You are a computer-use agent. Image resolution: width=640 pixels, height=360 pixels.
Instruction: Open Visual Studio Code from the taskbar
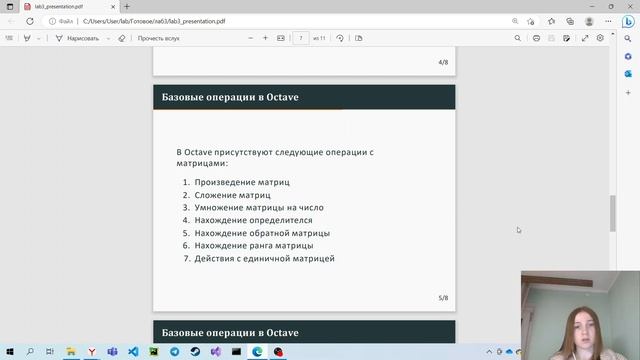[x=133, y=351]
